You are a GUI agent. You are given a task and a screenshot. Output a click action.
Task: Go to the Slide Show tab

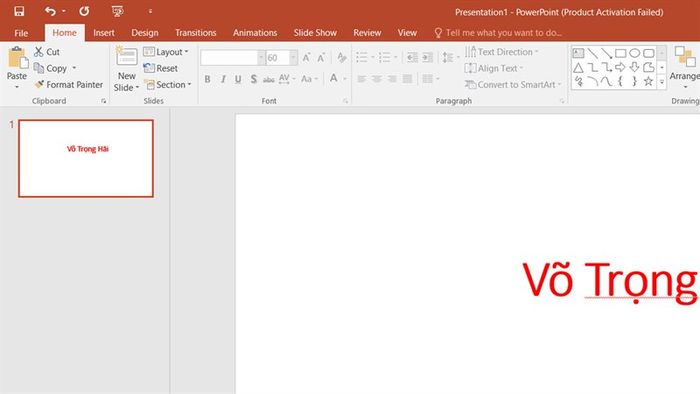315,33
